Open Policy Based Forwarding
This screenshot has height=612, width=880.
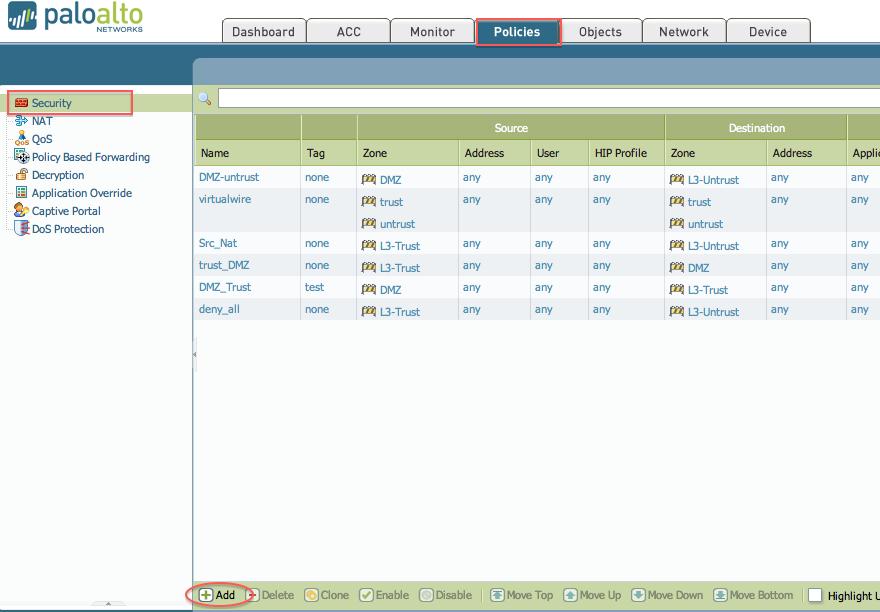91,157
